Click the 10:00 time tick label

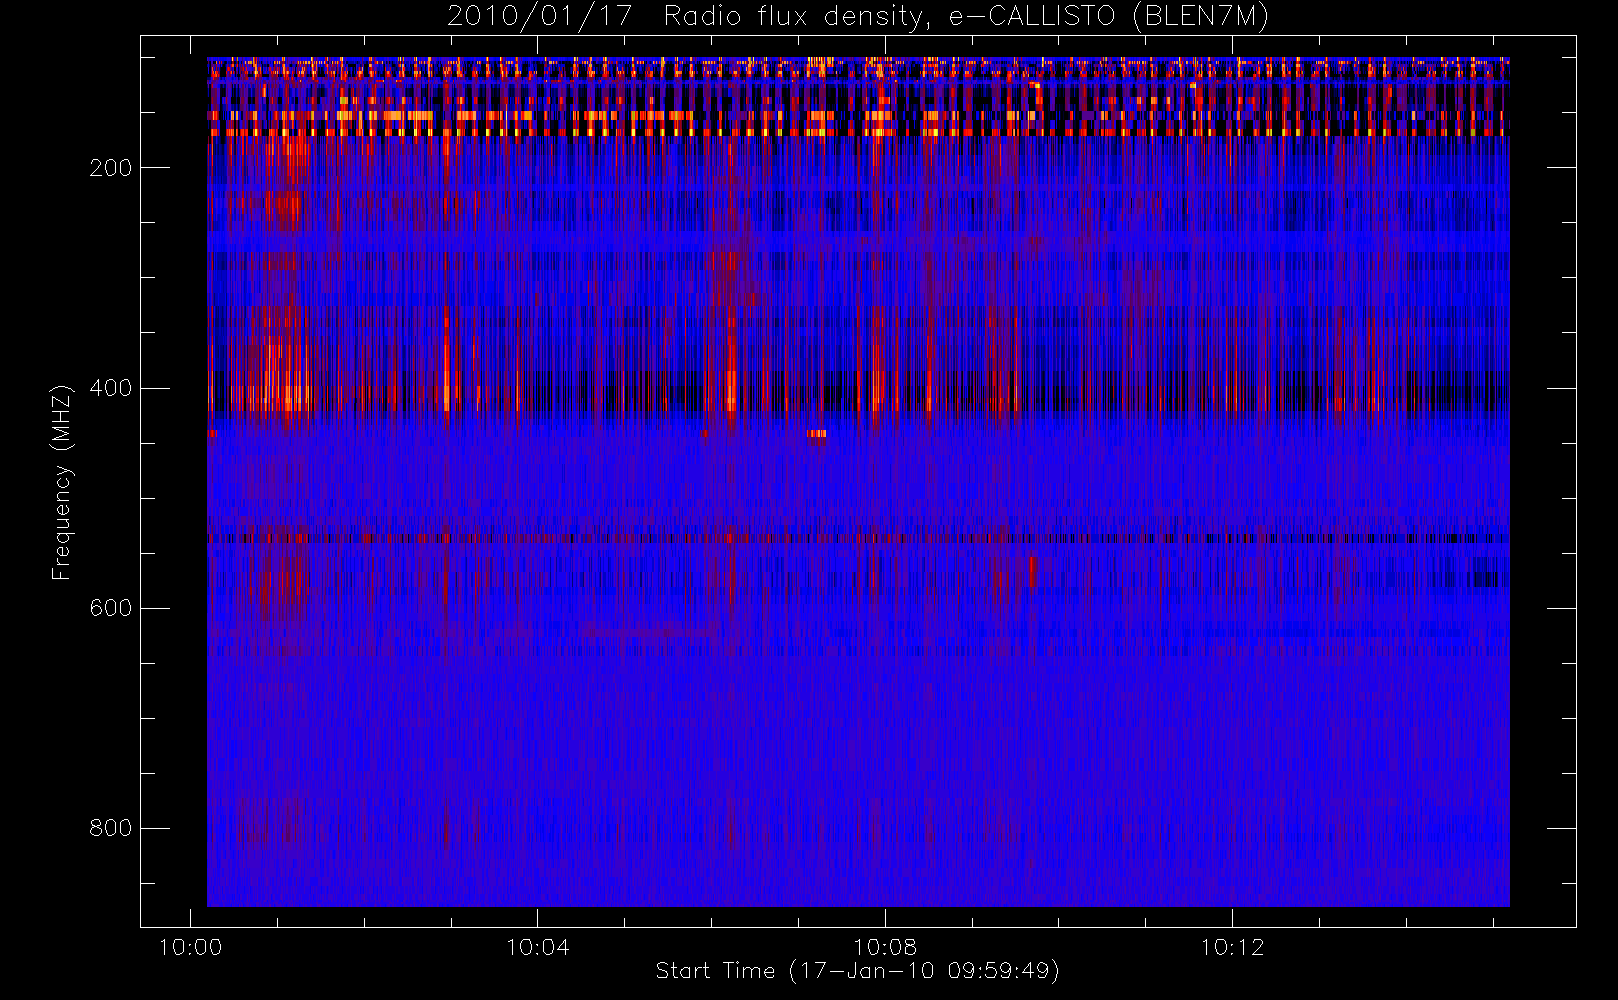coord(190,947)
